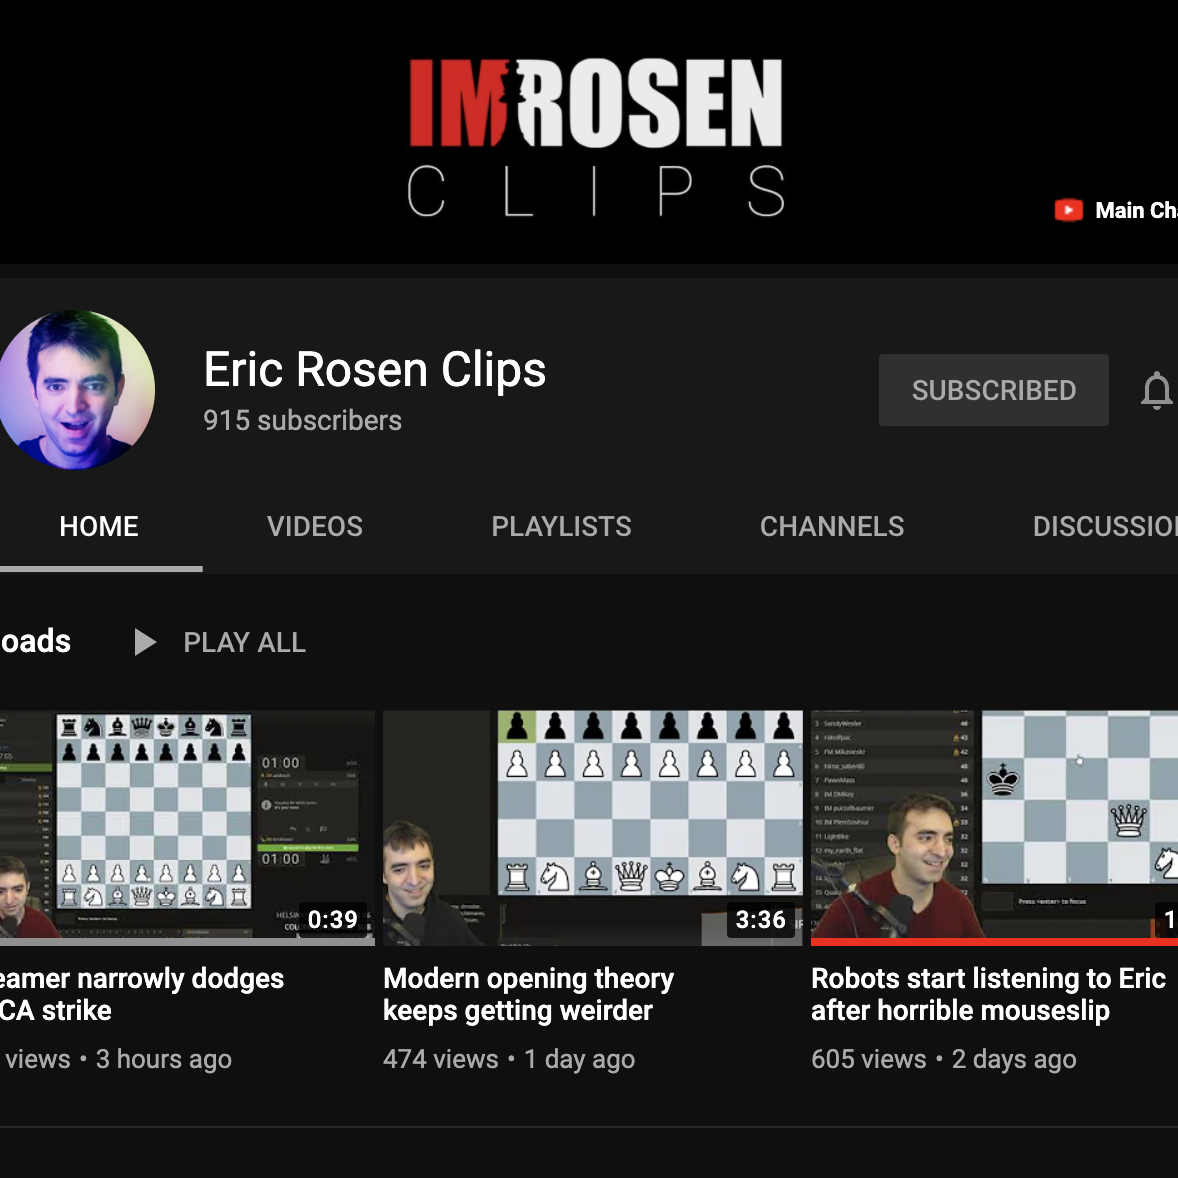Click the Eric Rosen Clips channel name

pos(374,370)
